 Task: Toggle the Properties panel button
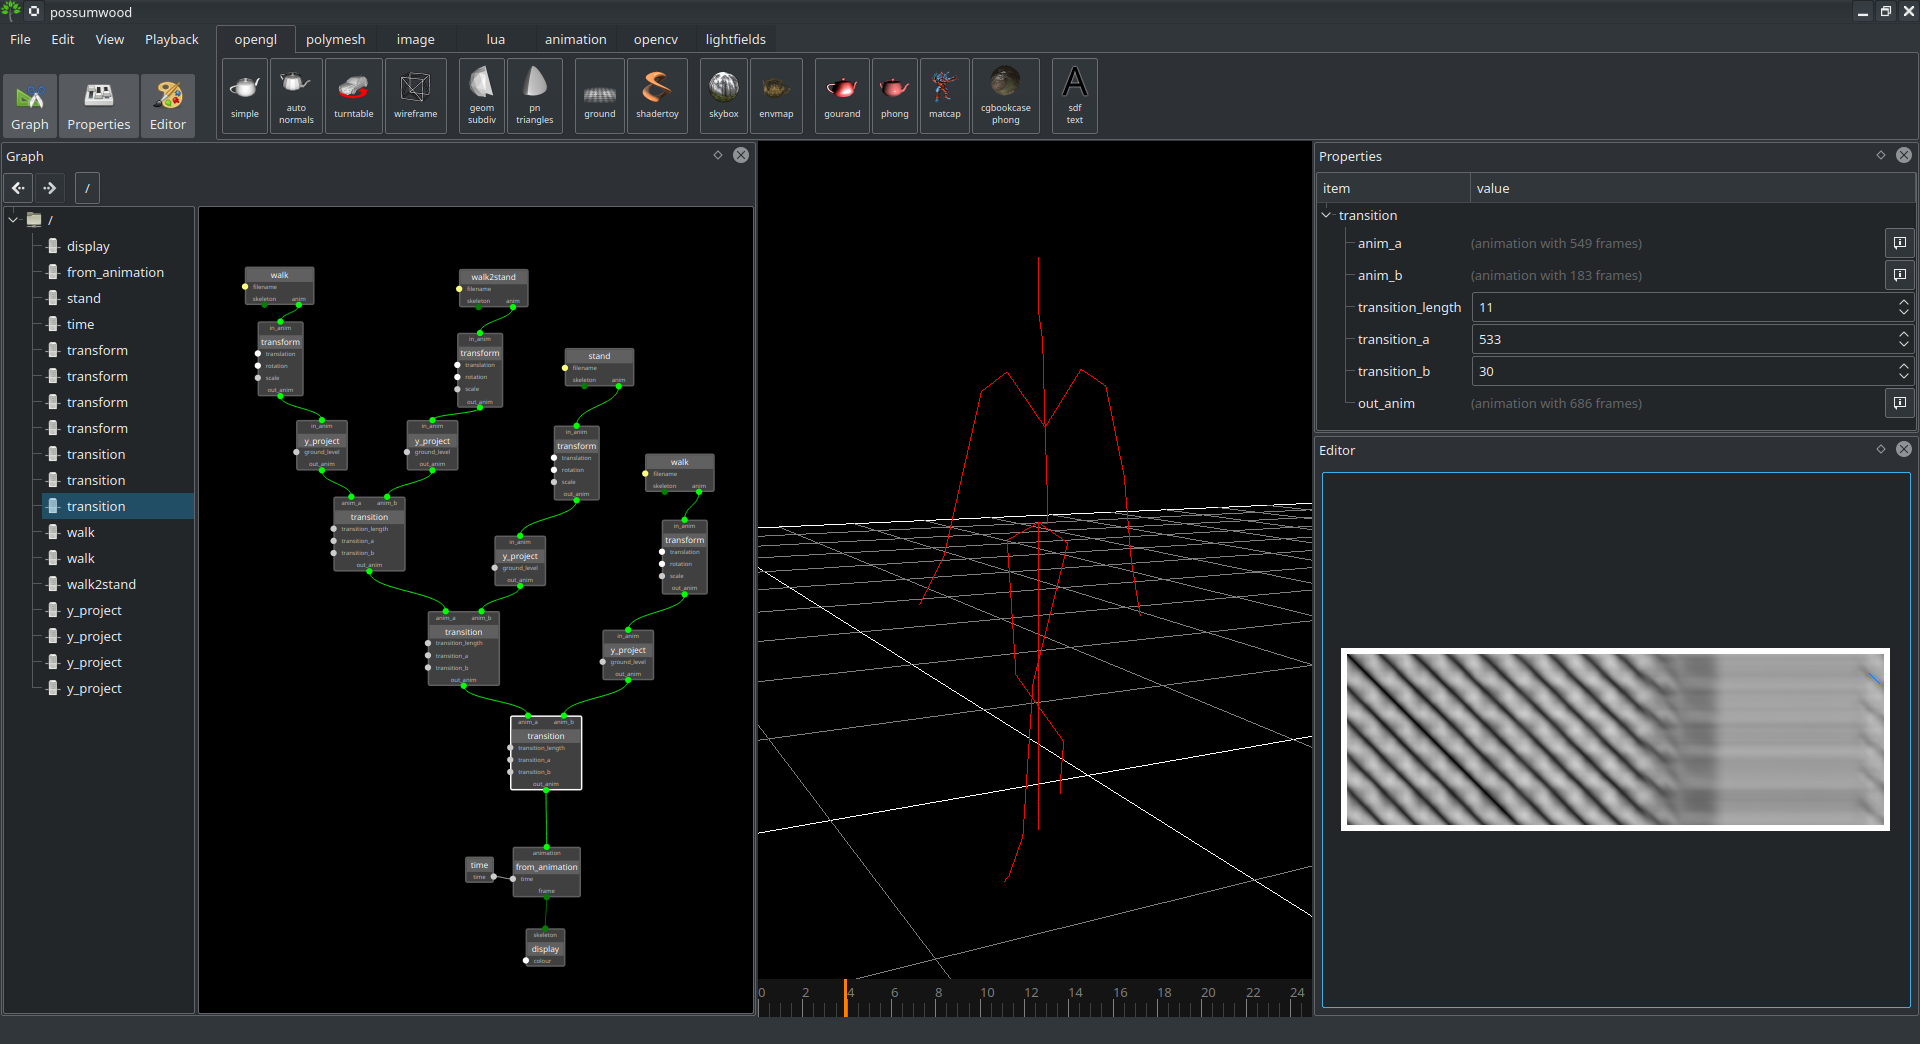98,105
